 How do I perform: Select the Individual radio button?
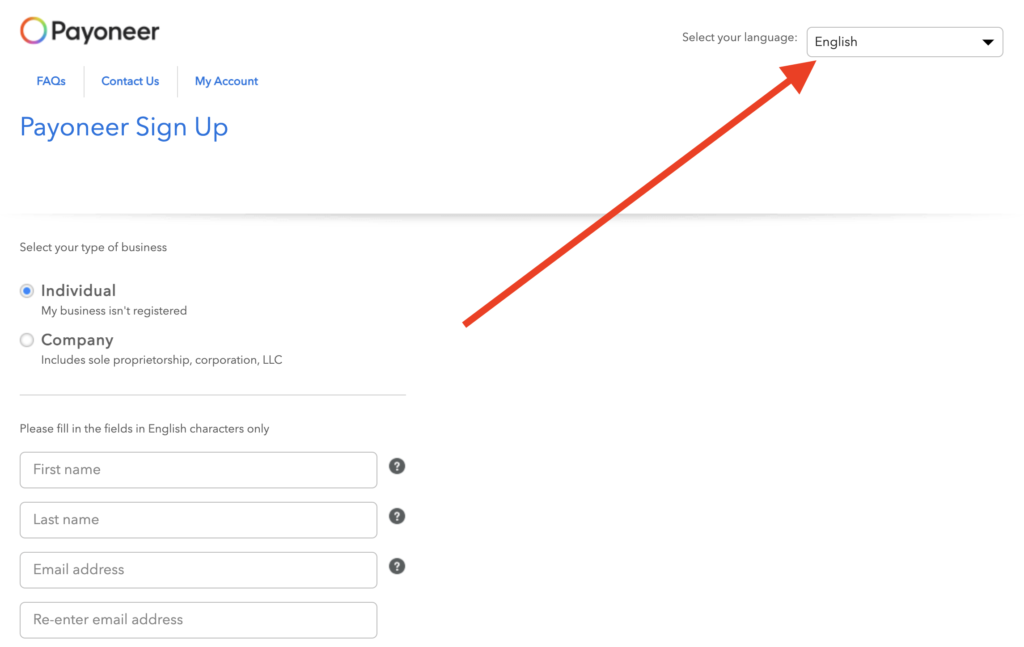[27, 291]
